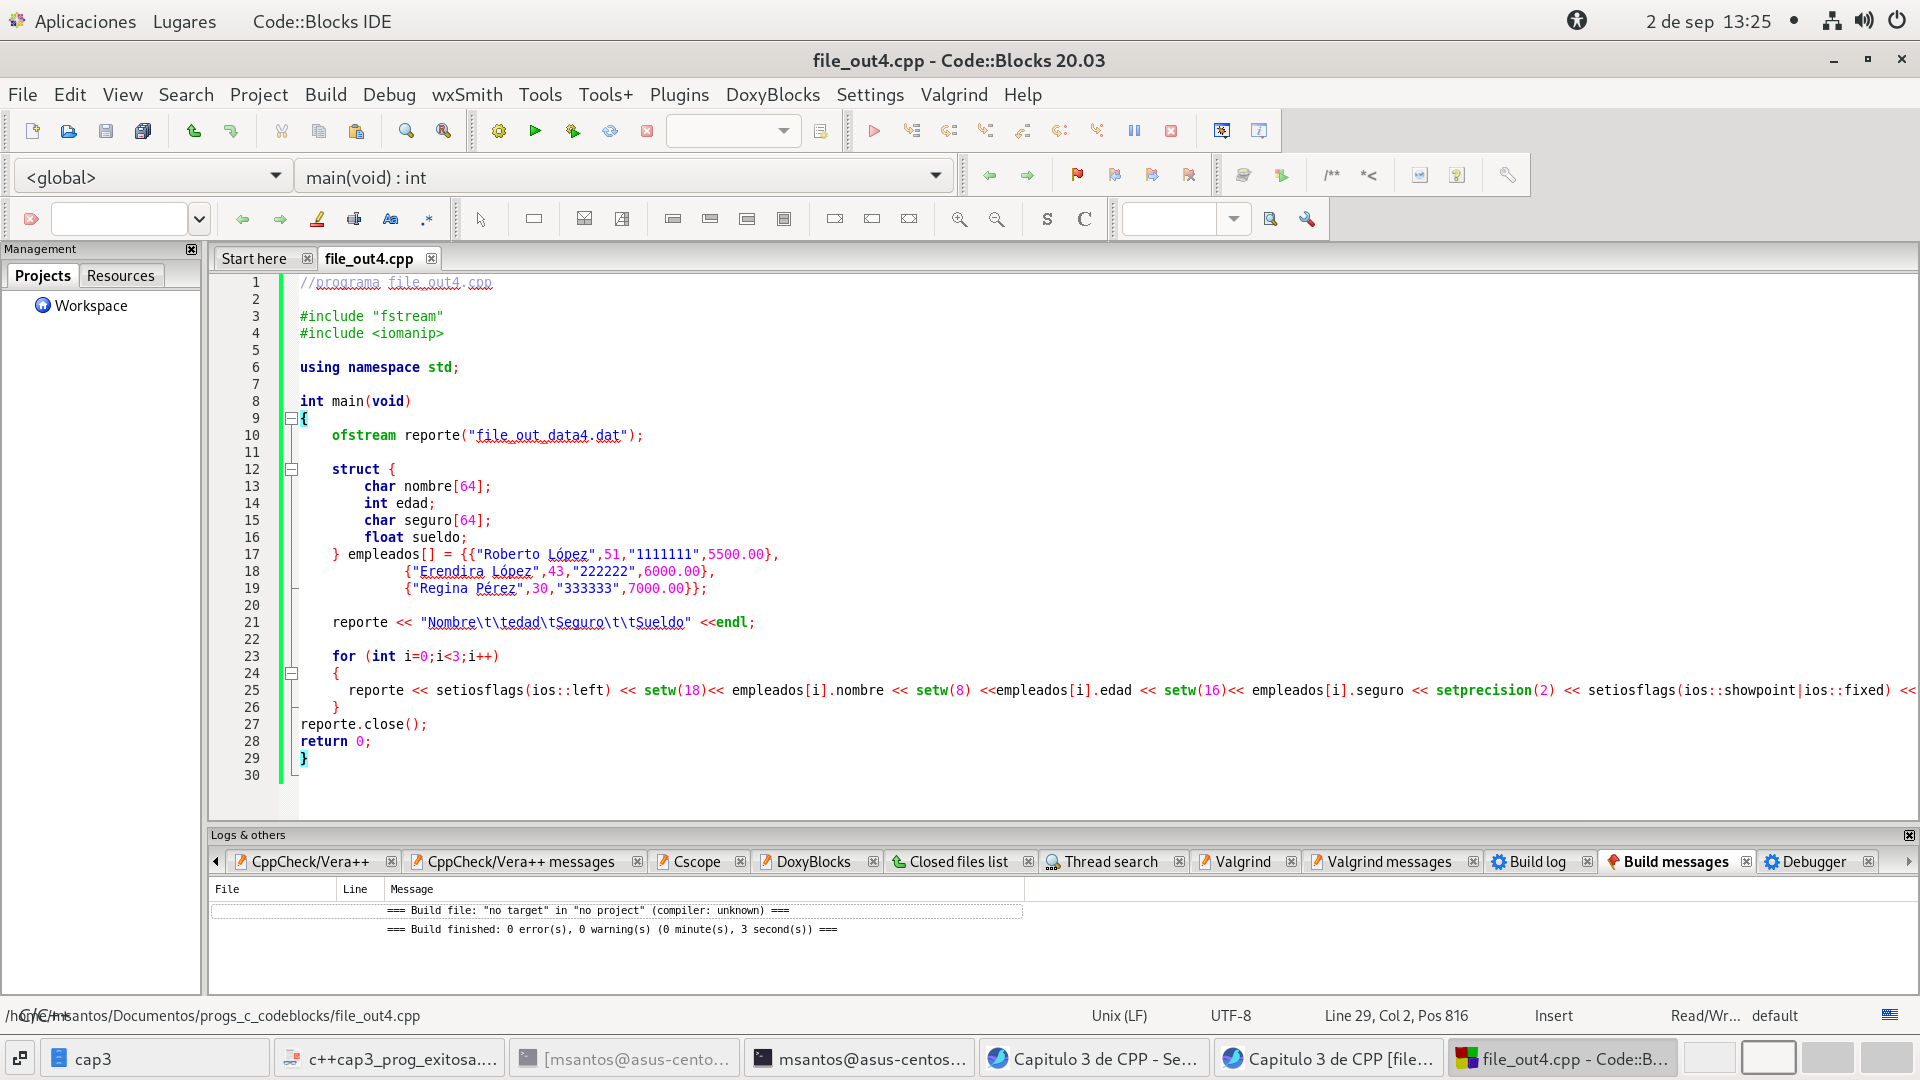Select the Resources tab in Management
The image size is (1920, 1080).
[x=120, y=276]
